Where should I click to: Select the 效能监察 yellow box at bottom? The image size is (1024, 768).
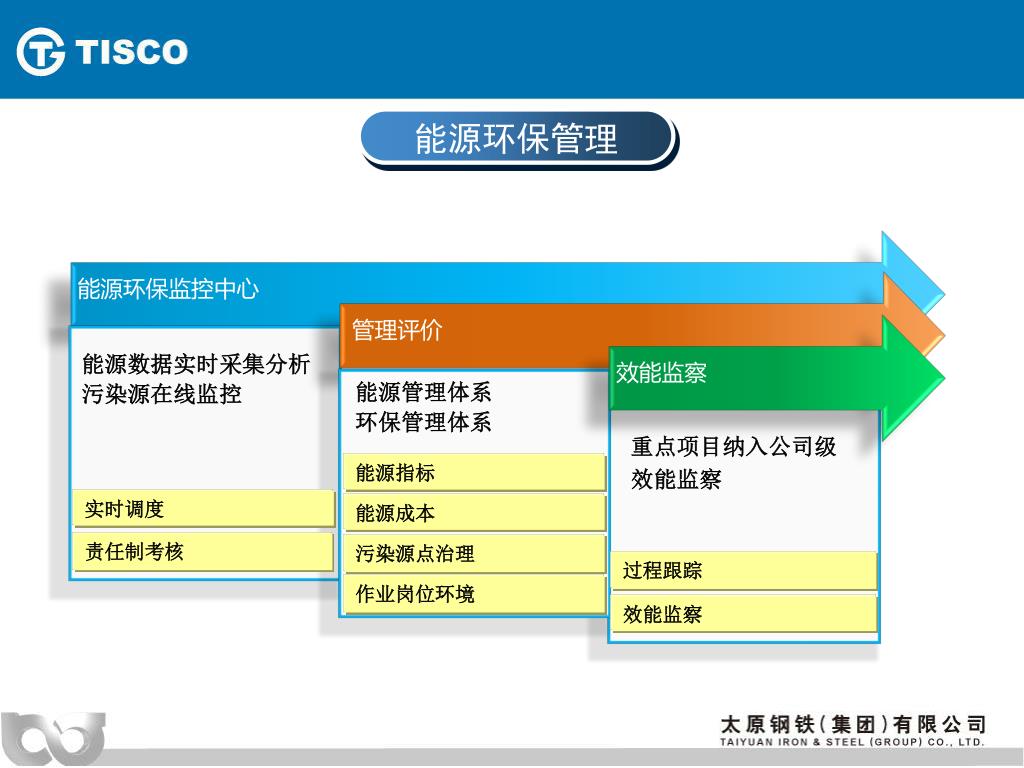click(x=744, y=614)
